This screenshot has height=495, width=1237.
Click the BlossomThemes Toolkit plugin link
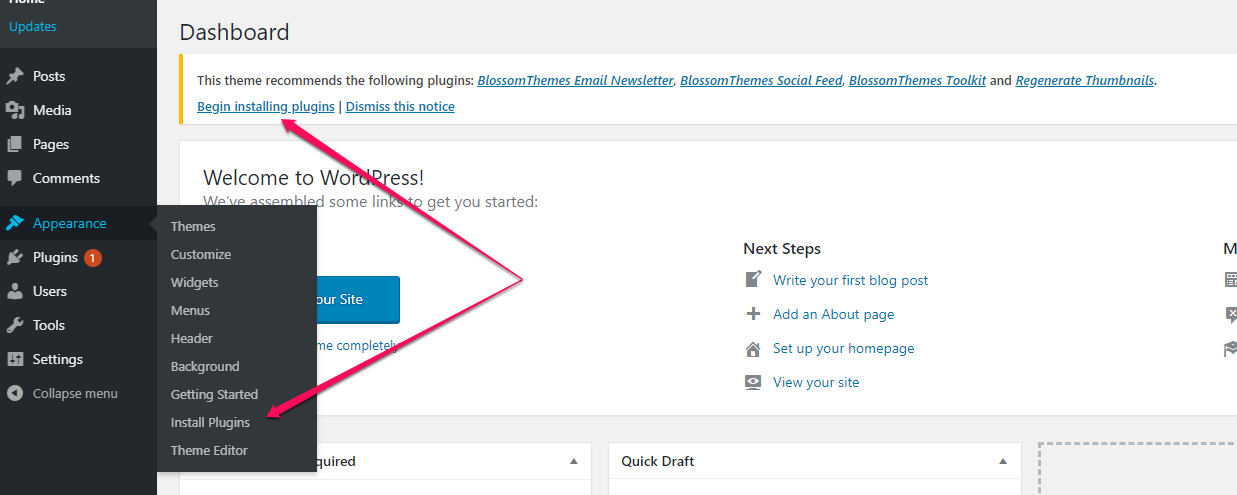(x=918, y=80)
